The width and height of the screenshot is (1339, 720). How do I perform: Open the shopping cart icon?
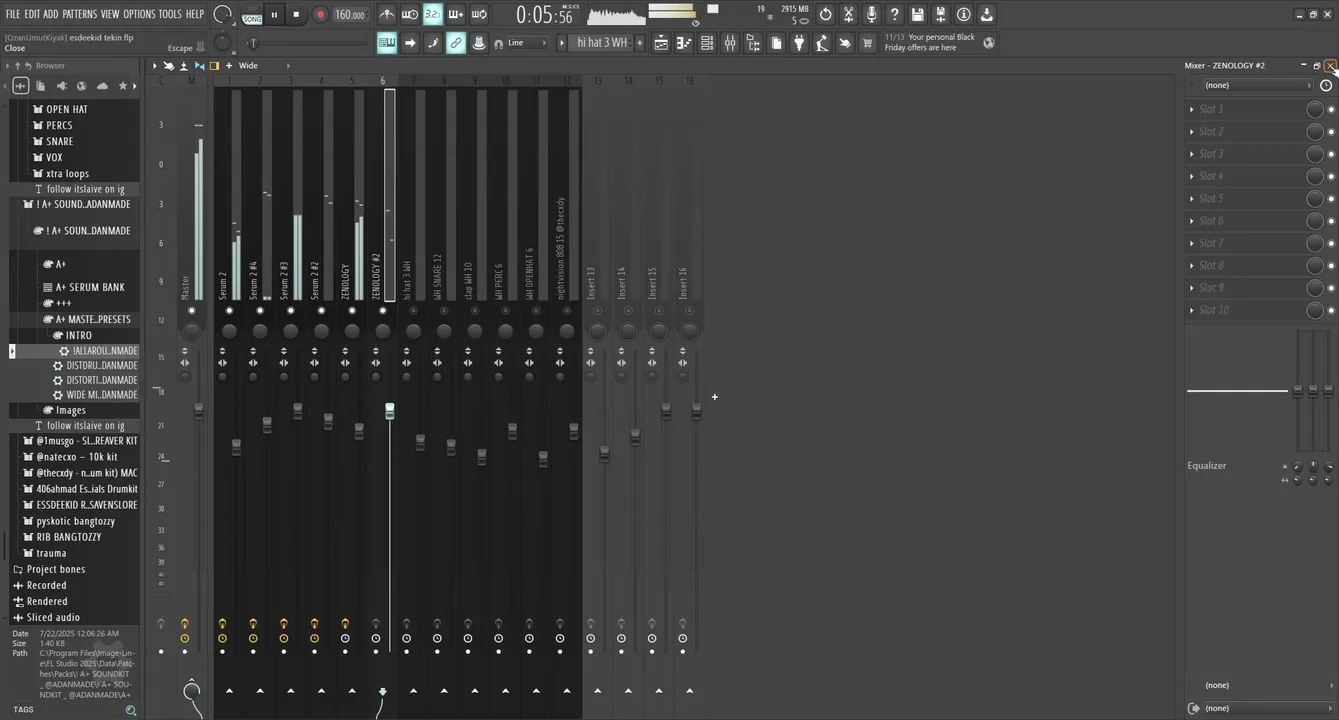click(x=868, y=43)
